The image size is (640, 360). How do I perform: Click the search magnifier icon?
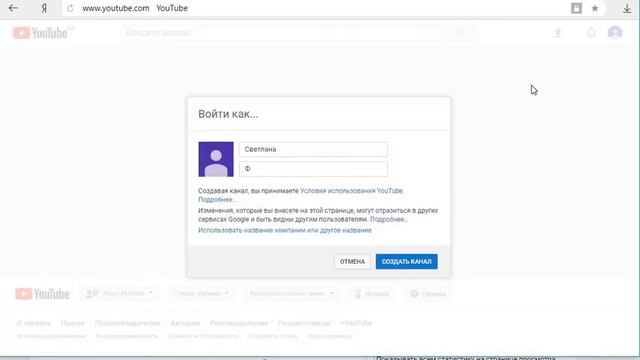pyautogui.click(x=460, y=33)
